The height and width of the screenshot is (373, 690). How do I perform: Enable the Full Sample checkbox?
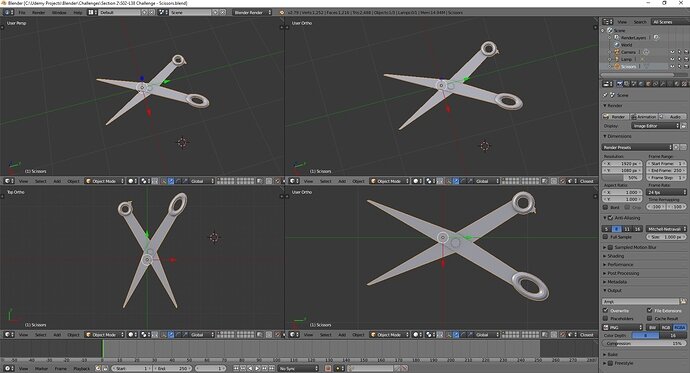[606, 237]
